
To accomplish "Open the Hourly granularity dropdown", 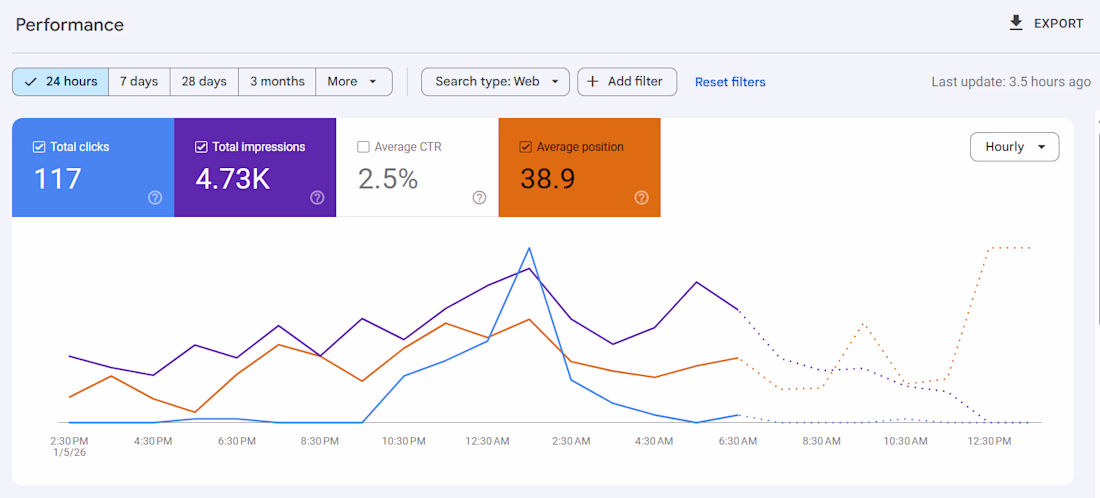I will pos(1014,147).
